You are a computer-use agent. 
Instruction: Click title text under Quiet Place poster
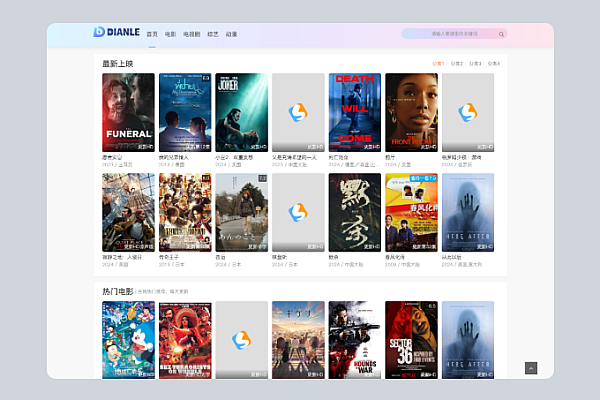click(122, 257)
